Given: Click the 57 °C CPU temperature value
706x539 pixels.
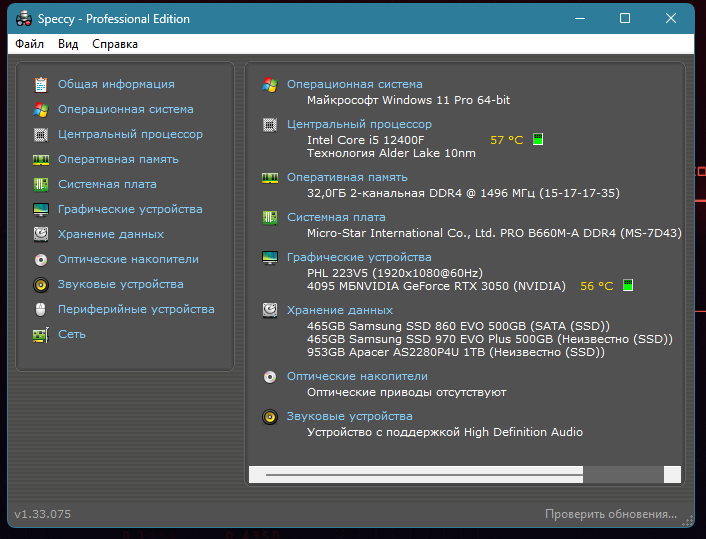Looking at the screenshot, I should [x=507, y=140].
